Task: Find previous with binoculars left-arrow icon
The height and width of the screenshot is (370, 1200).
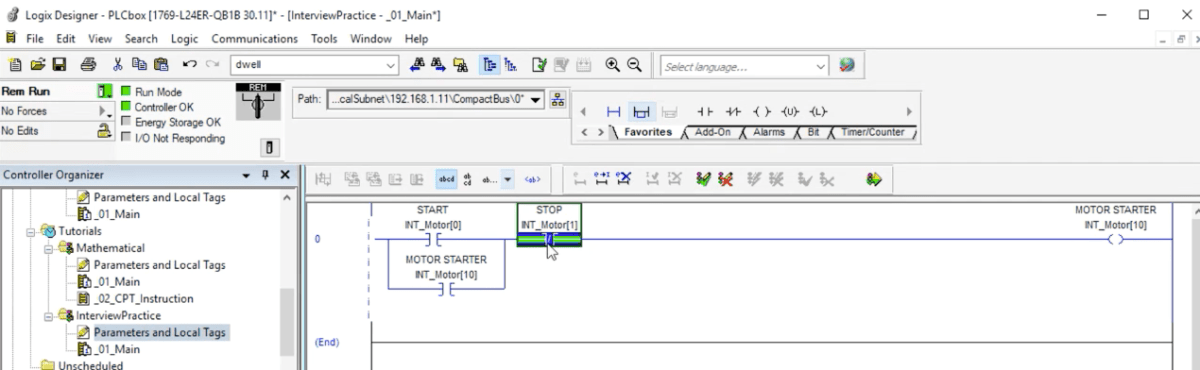Action: pos(418,65)
